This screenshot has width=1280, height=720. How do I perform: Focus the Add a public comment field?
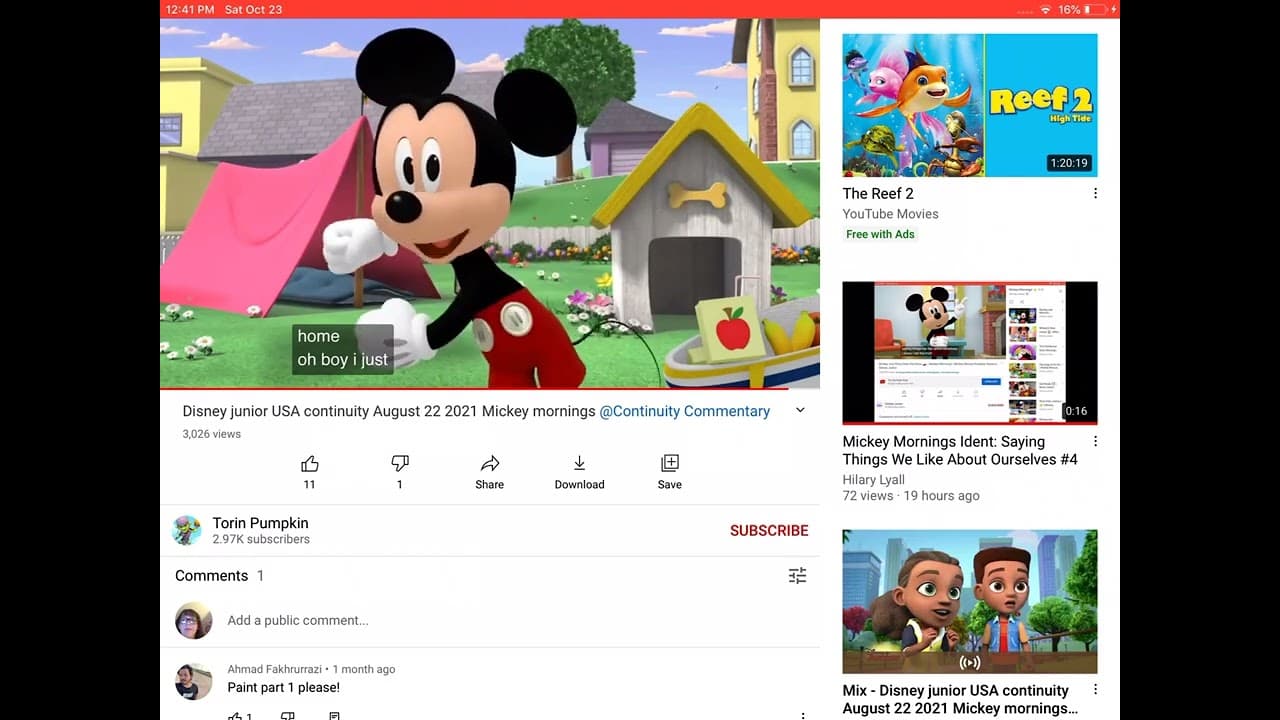298,620
